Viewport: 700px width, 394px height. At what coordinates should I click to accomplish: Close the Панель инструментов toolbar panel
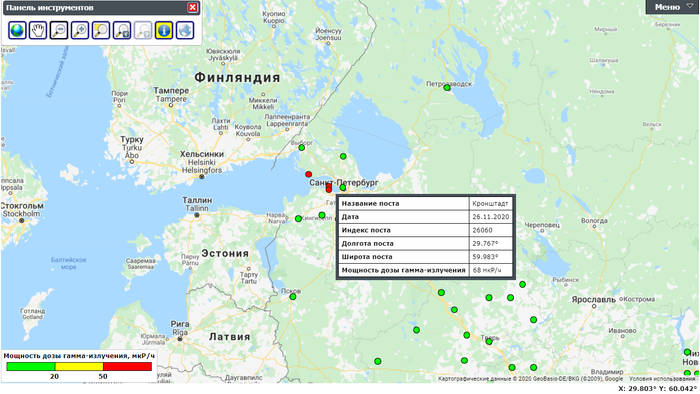(192, 7)
